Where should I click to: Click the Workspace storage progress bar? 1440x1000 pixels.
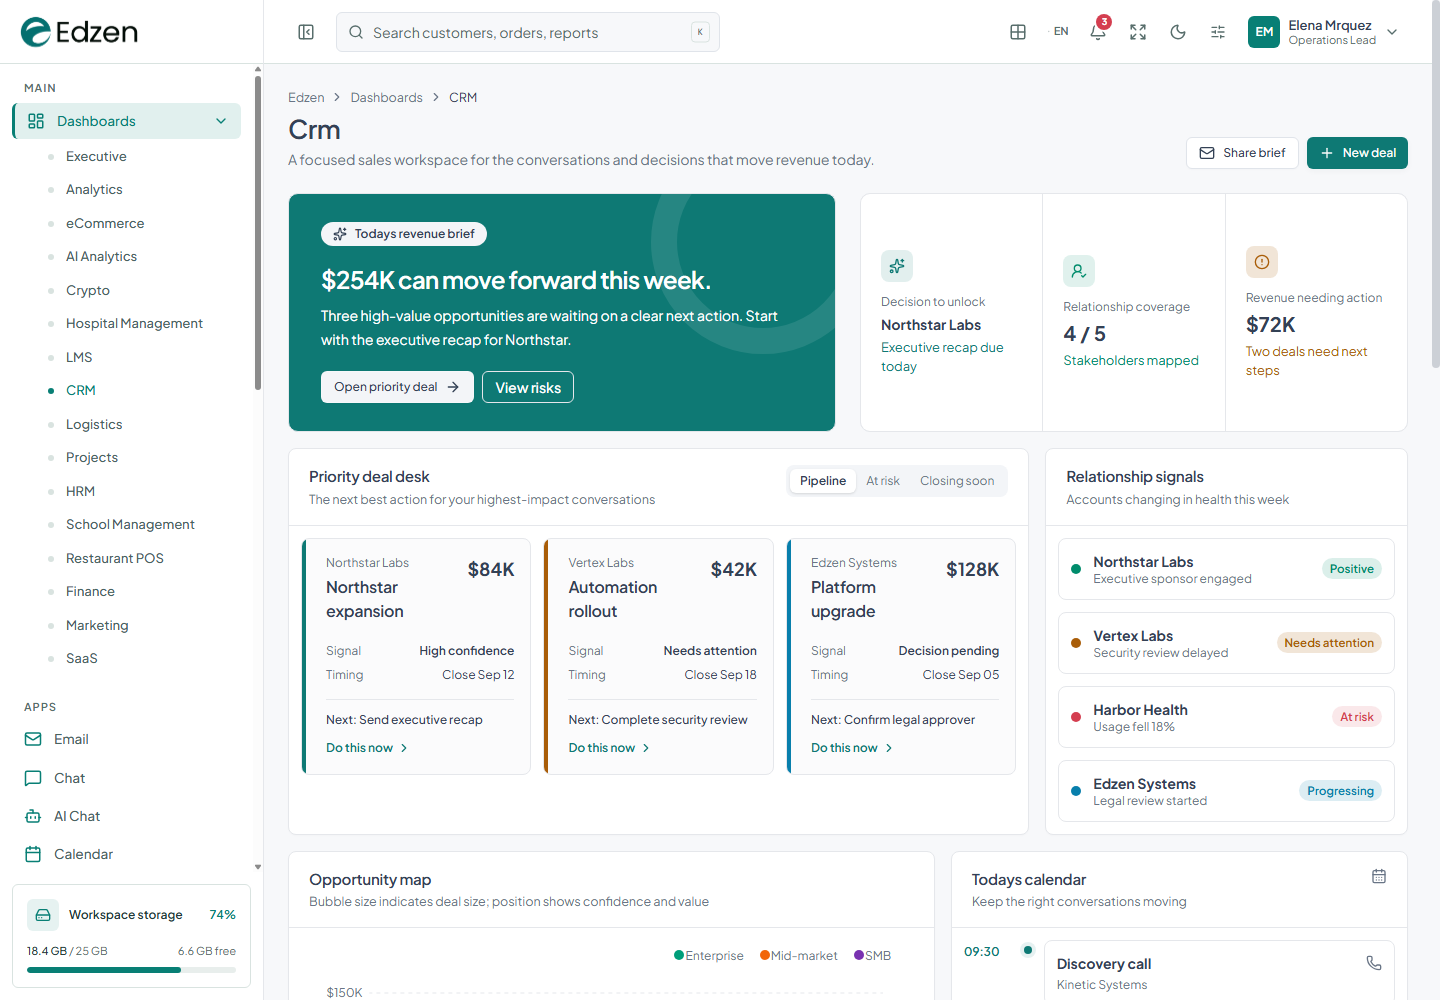[131, 970]
